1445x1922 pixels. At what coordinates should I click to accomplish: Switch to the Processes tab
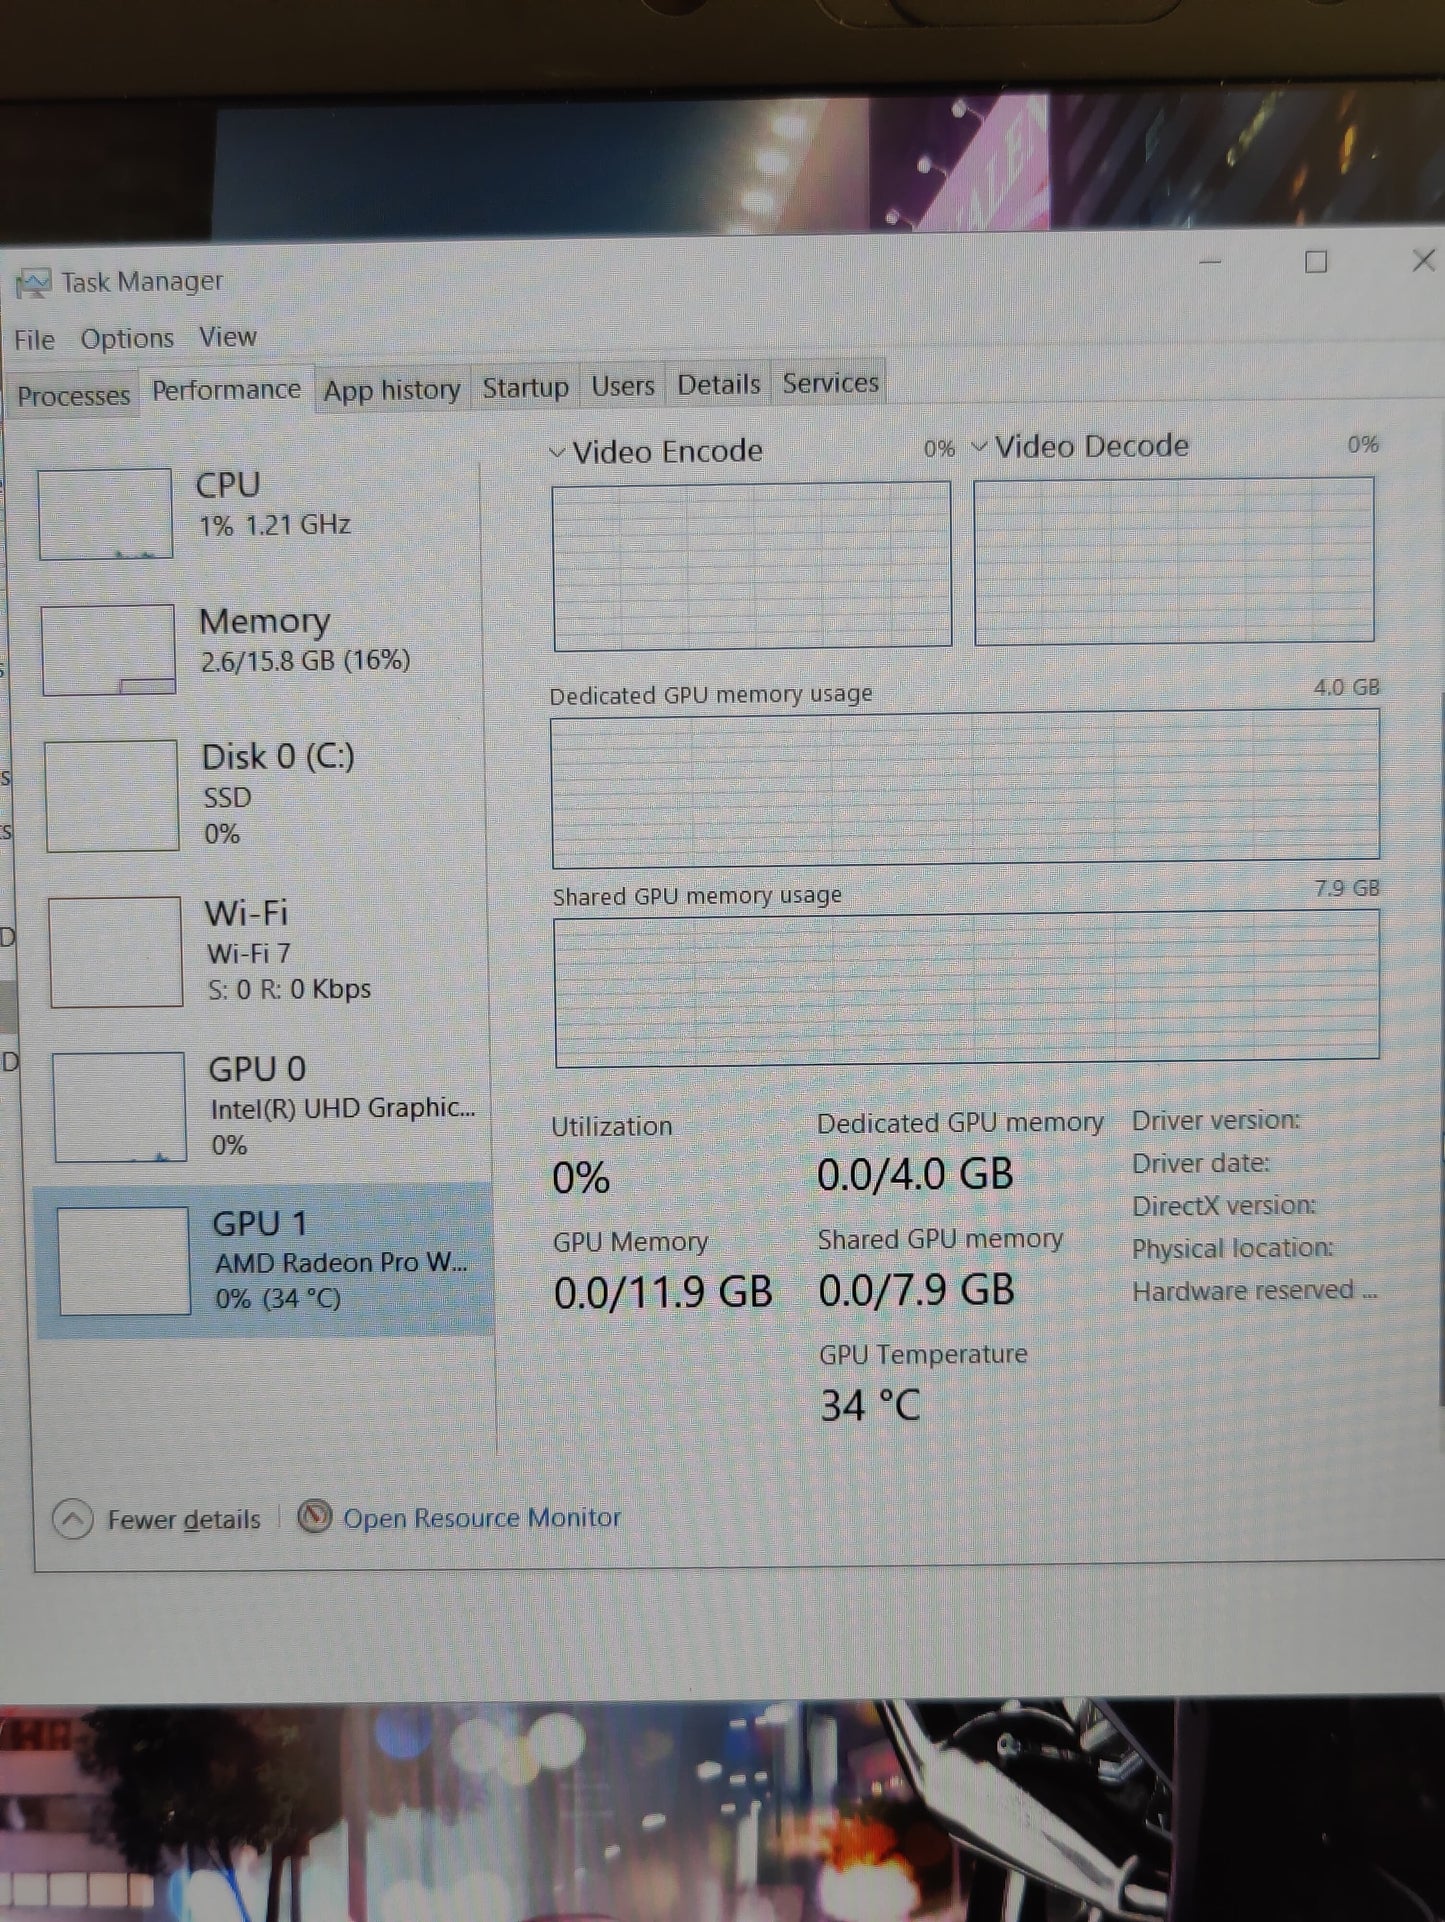pyautogui.click(x=73, y=396)
